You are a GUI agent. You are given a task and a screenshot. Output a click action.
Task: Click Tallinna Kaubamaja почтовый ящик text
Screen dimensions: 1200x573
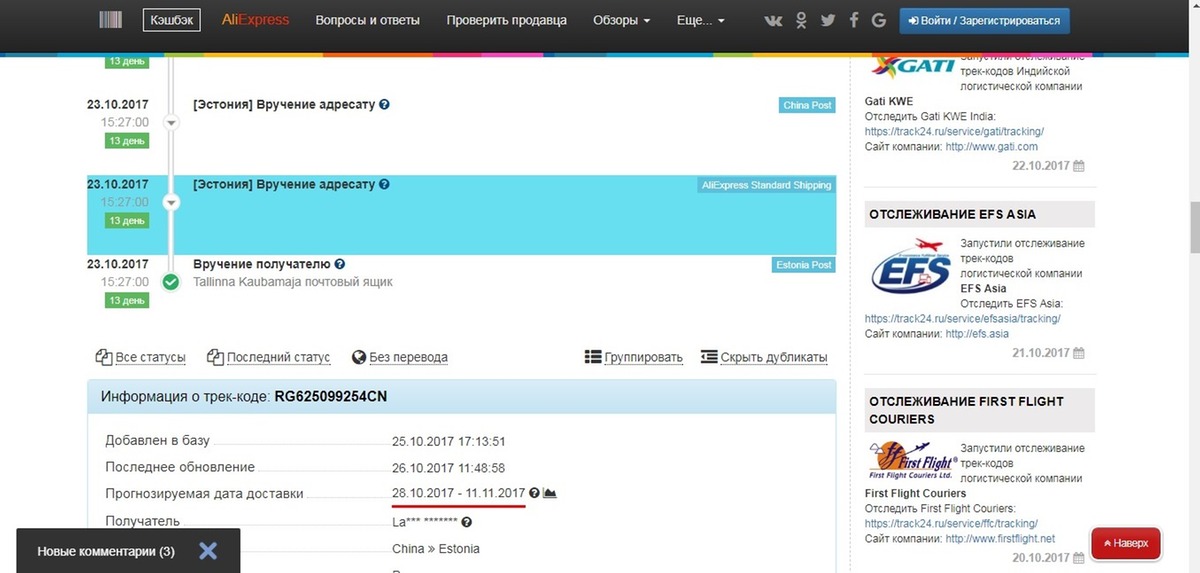293,282
